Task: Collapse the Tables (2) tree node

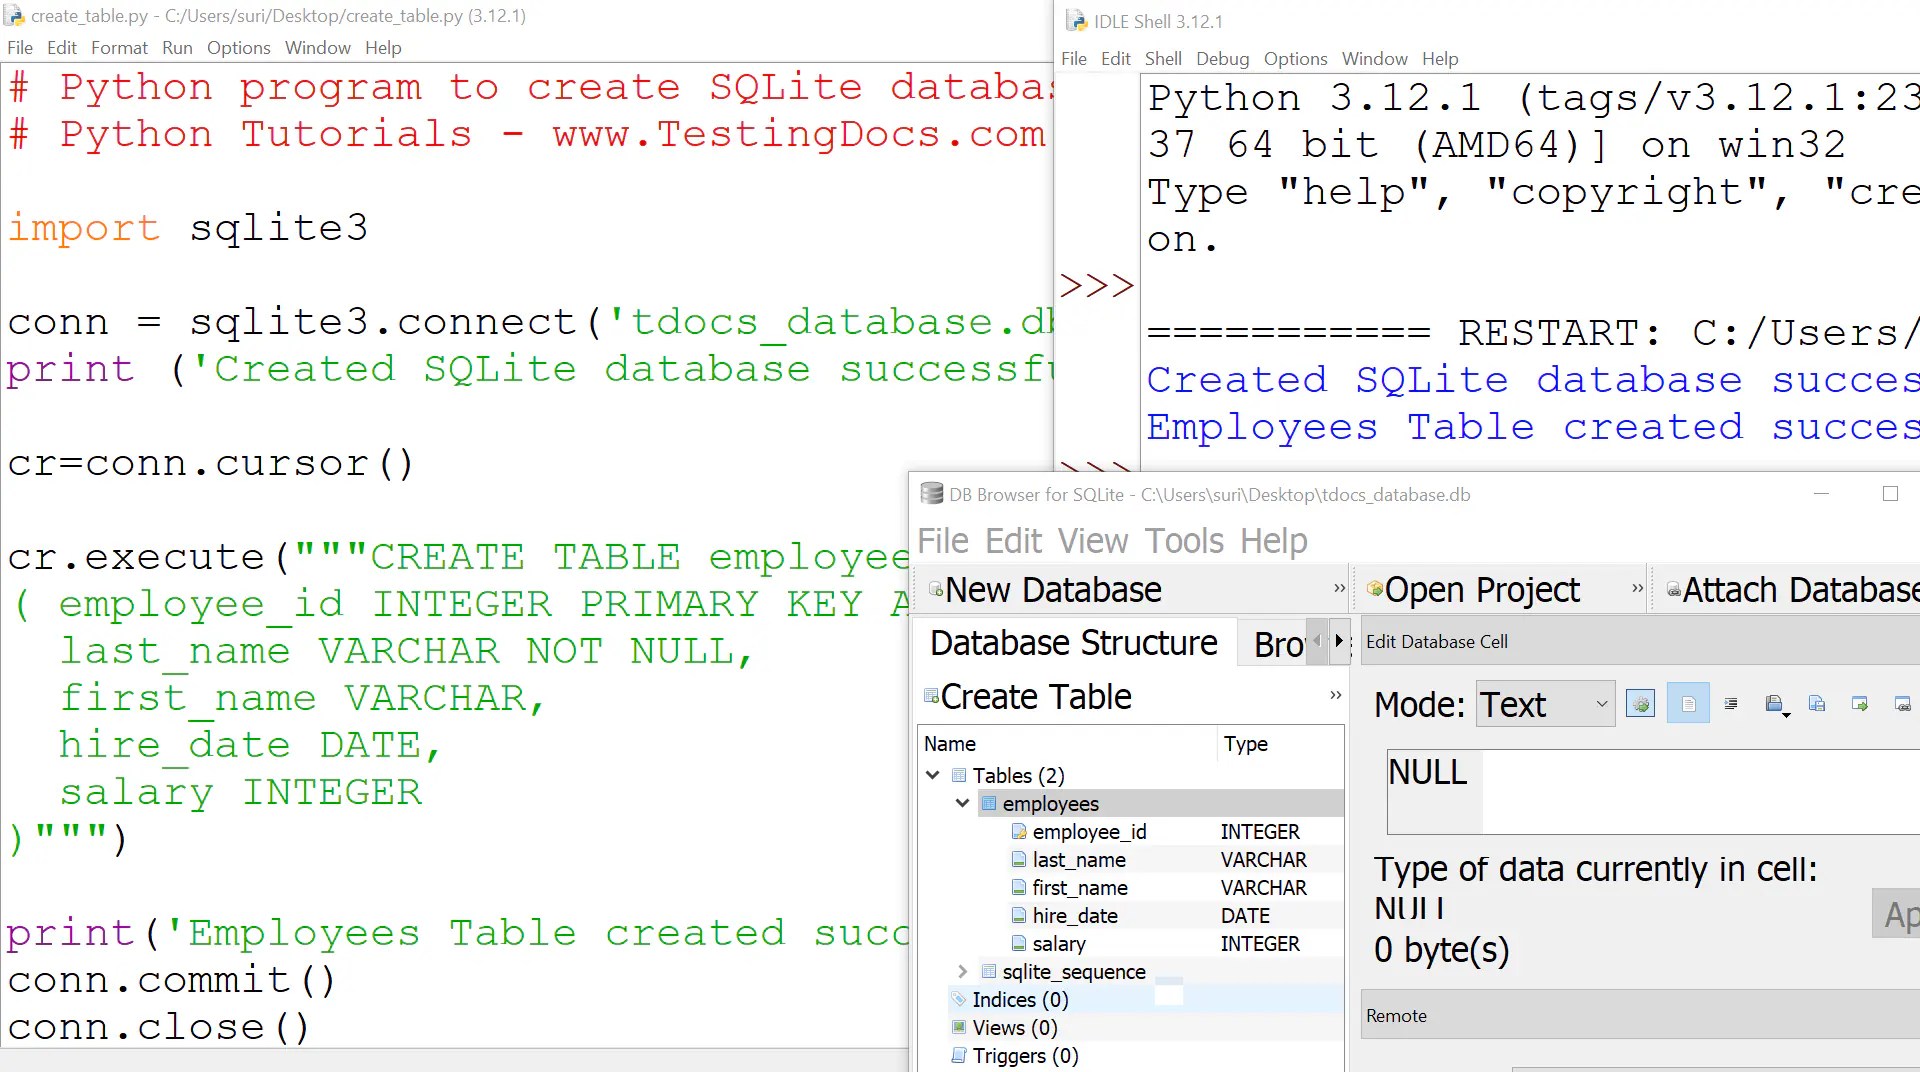Action: tap(933, 775)
